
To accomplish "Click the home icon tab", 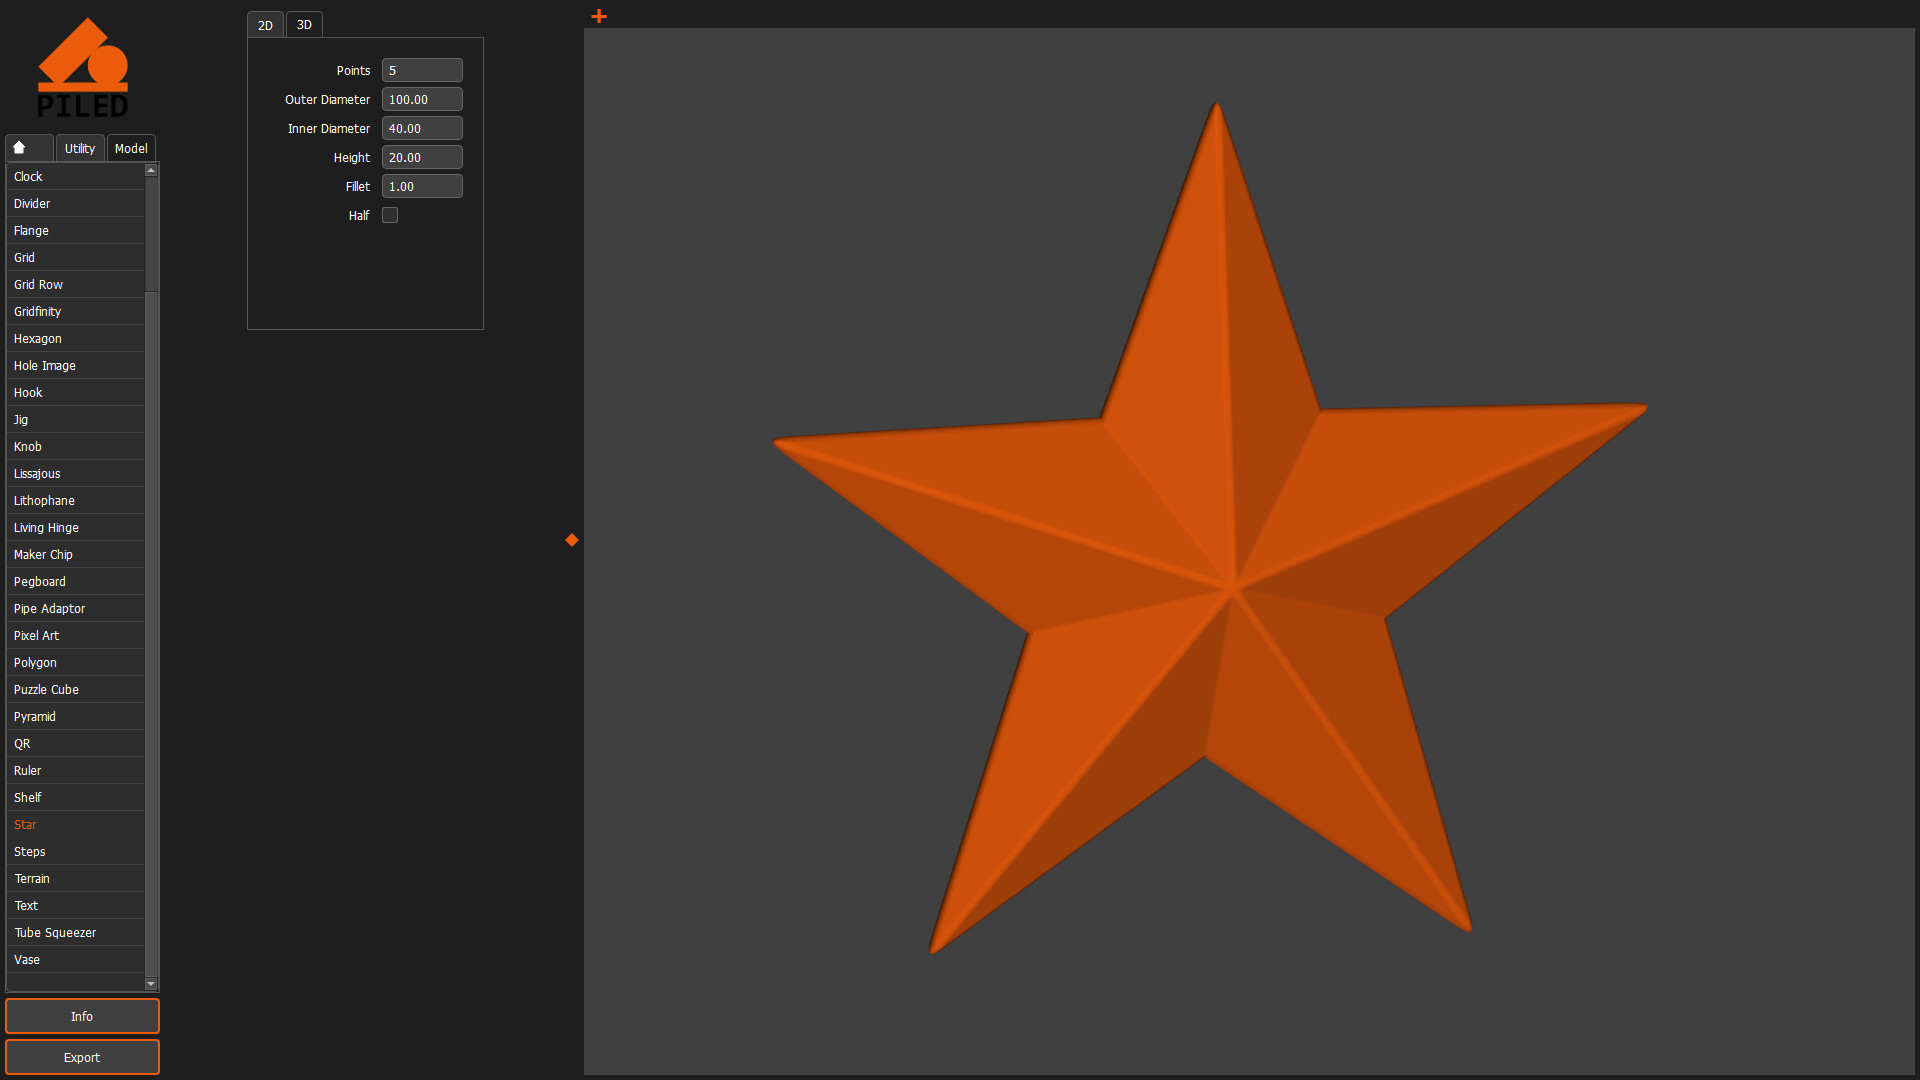I will click(20, 148).
